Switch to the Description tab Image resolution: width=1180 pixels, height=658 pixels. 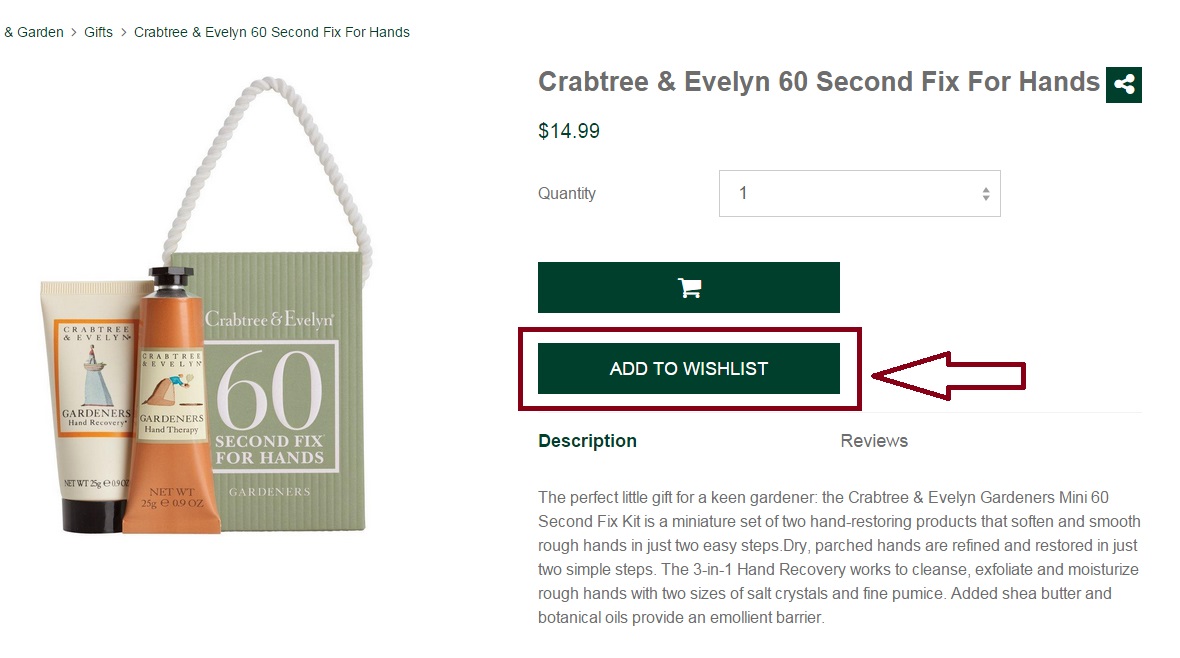pyautogui.click(x=587, y=441)
